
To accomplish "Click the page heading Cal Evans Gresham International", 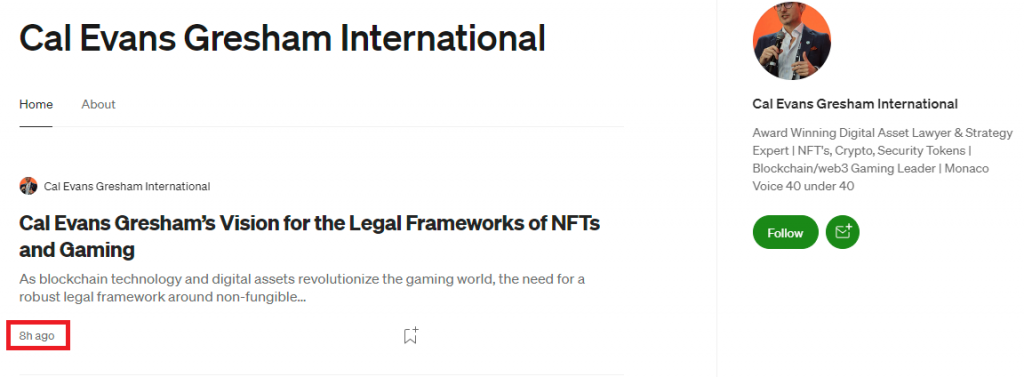I will pos(282,38).
